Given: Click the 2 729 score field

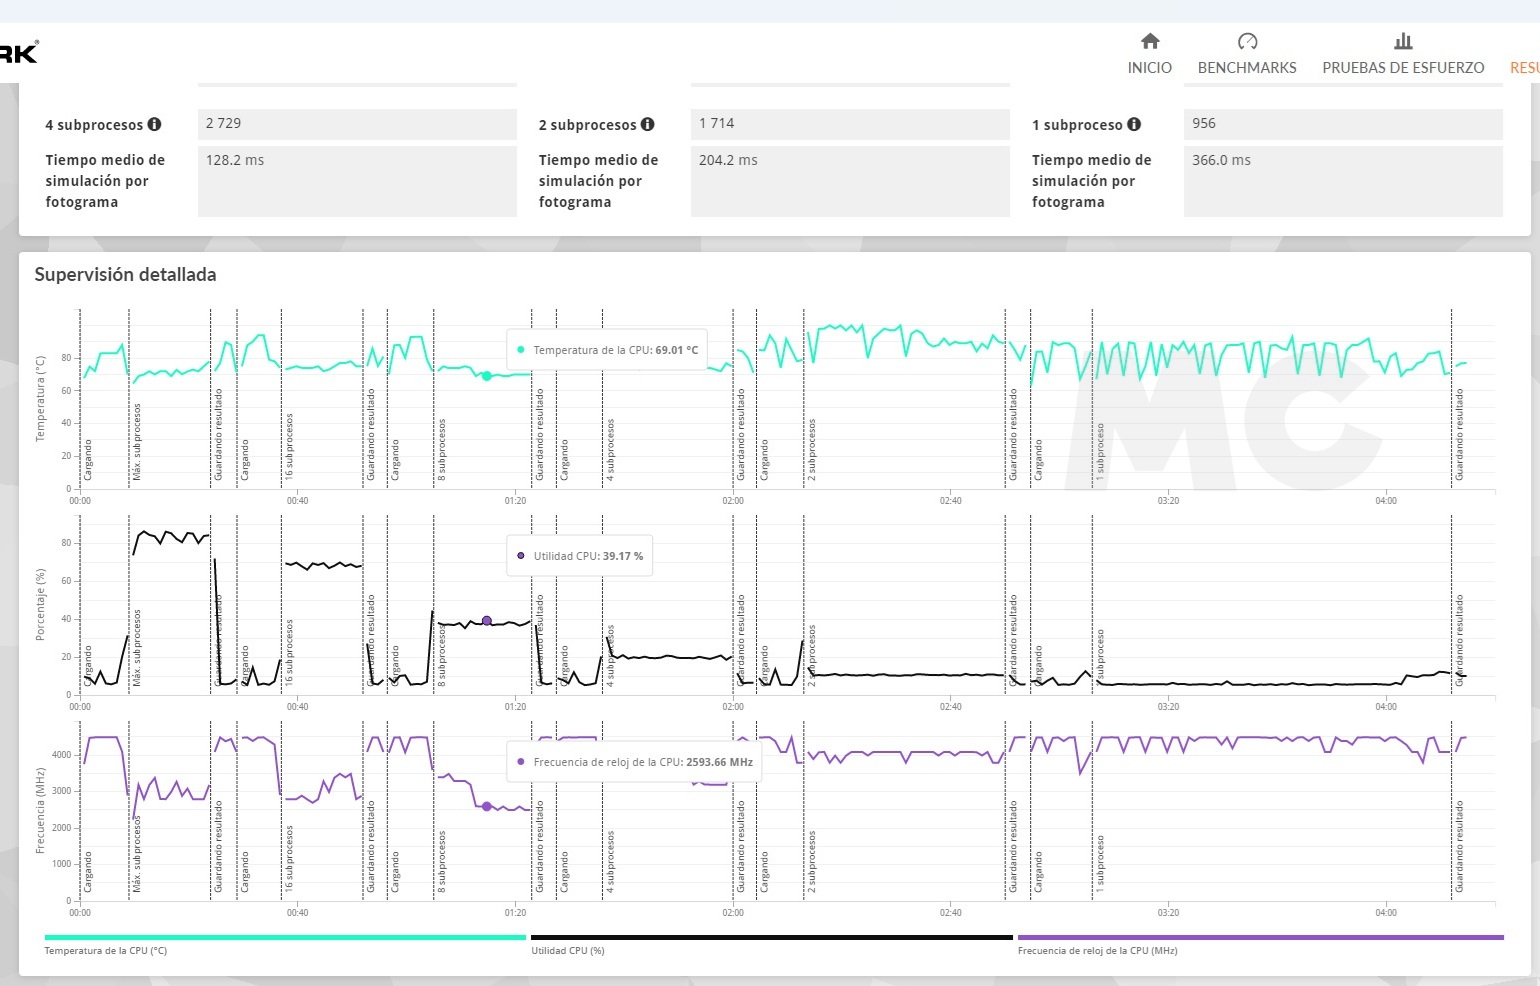Looking at the screenshot, I should tap(357, 124).
